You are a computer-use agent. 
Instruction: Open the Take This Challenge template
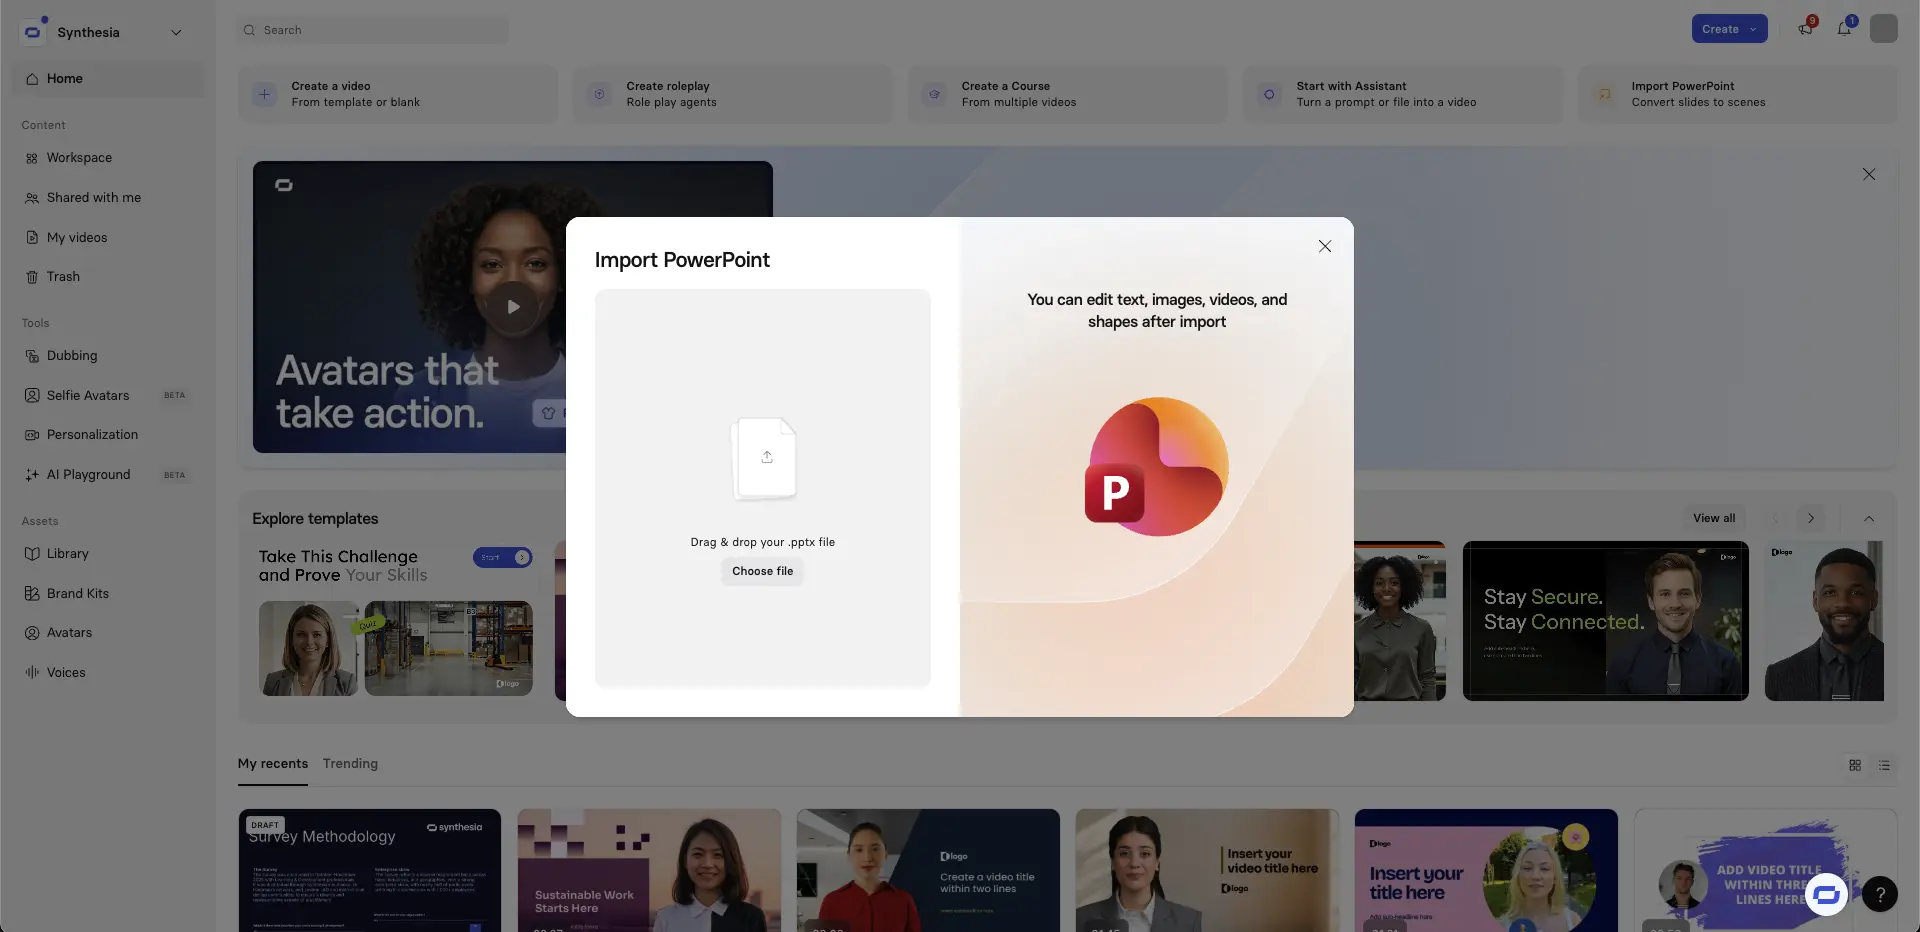click(x=396, y=621)
